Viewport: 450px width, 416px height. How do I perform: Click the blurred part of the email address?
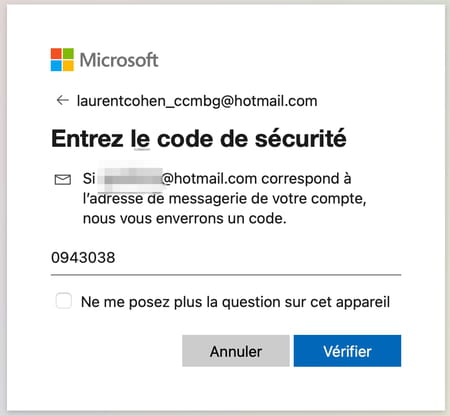(x=131, y=178)
